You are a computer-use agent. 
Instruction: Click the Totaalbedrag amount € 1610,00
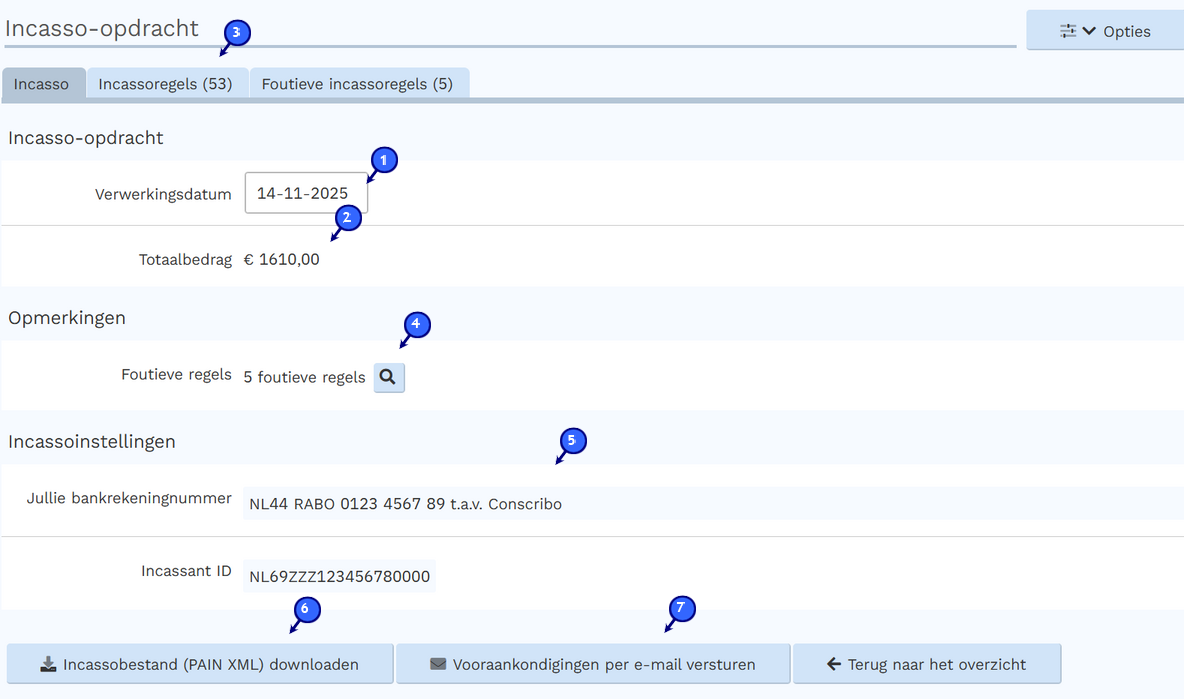[x=281, y=258]
